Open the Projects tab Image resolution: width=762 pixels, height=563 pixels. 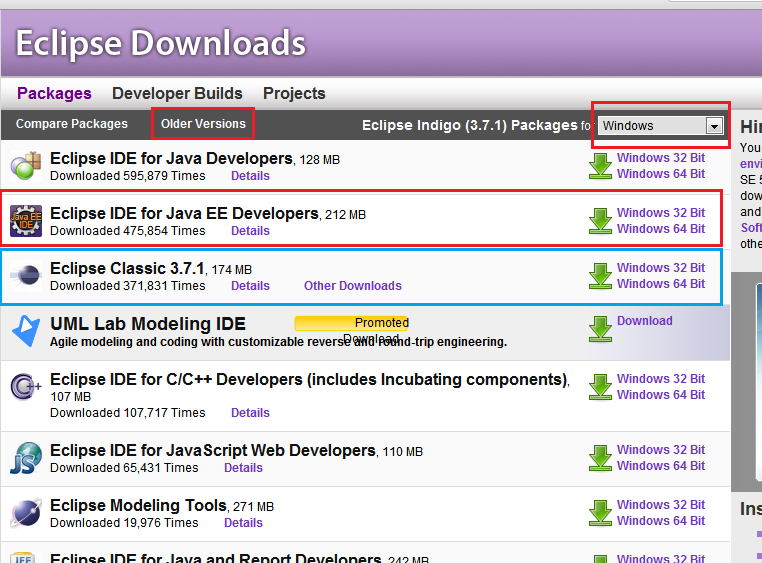[294, 93]
